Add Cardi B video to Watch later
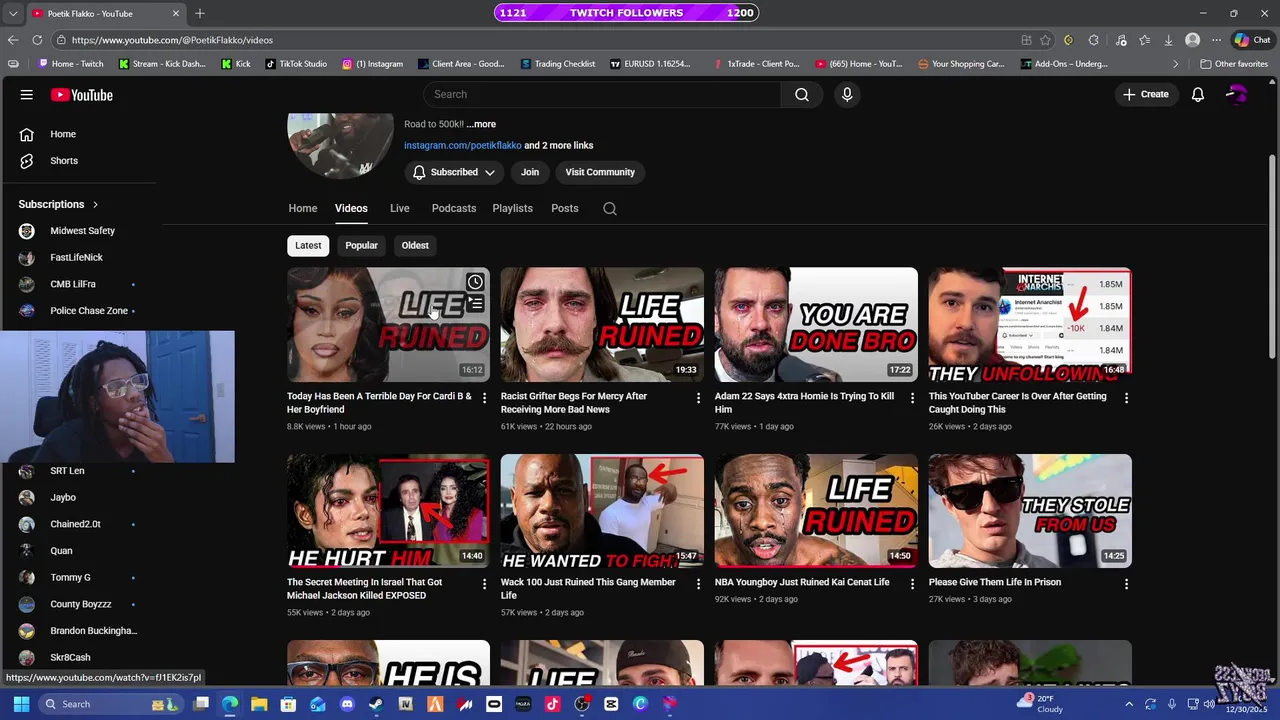This screenshot has height=720, width=1280. click(x=475, y=282)
